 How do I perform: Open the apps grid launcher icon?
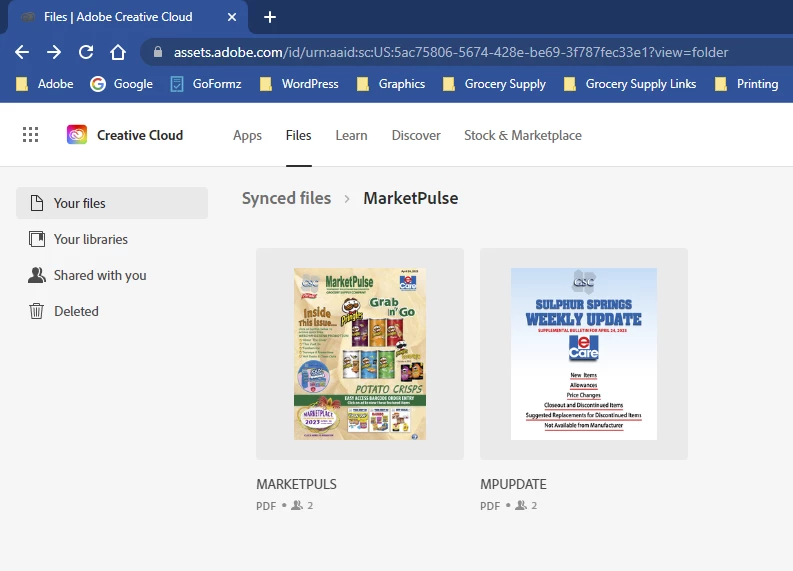click(30, 135)
